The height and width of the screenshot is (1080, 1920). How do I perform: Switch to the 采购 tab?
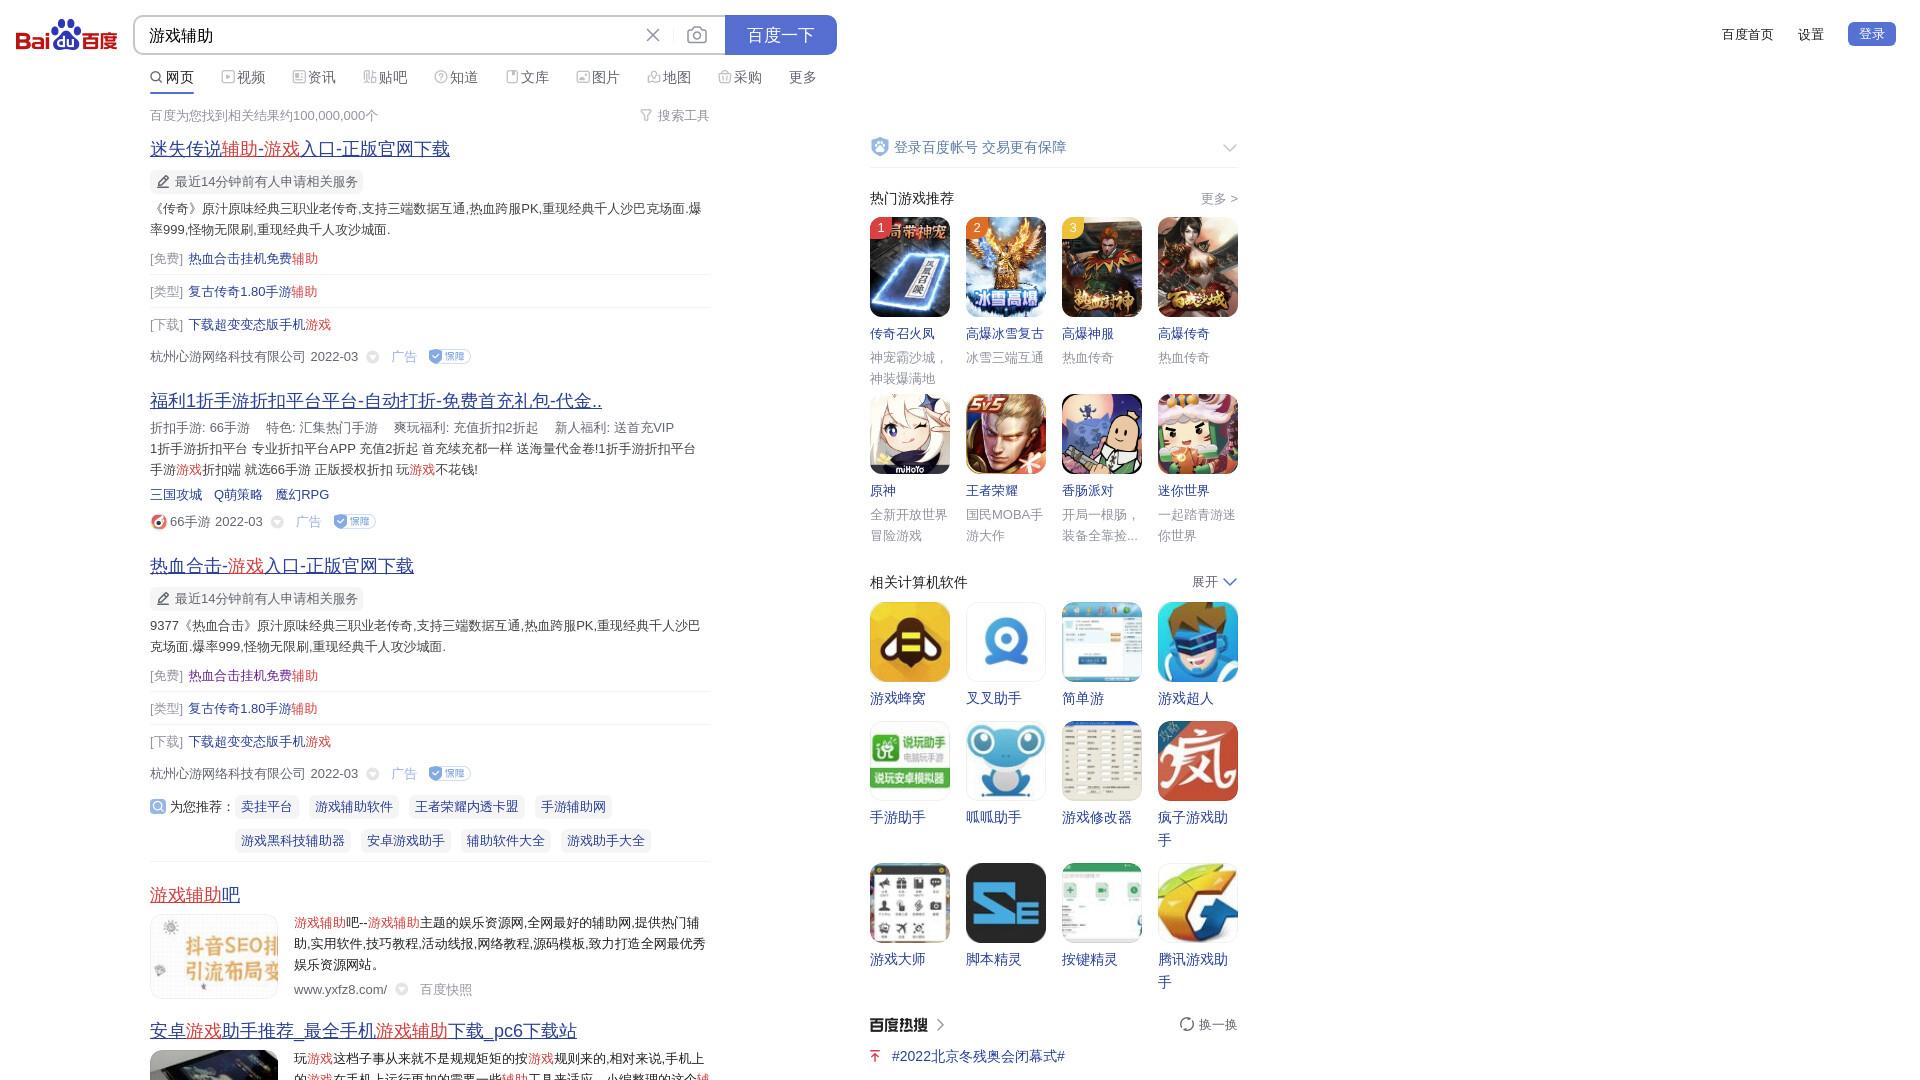click(x=740, y=77)
